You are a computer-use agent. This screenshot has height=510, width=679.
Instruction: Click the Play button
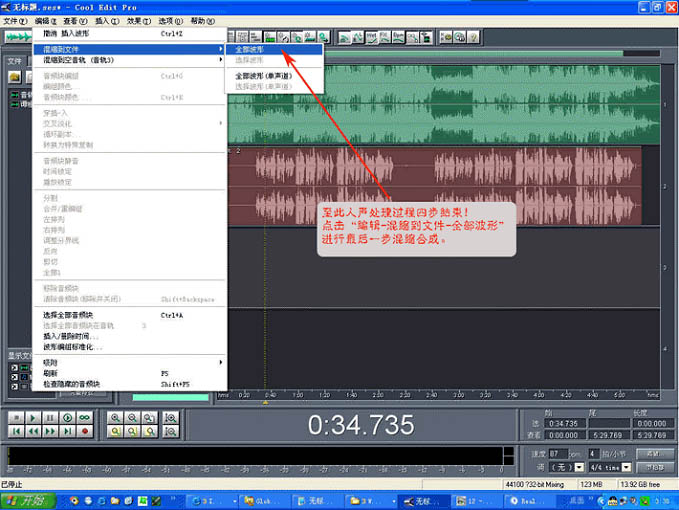coord(33,418)
